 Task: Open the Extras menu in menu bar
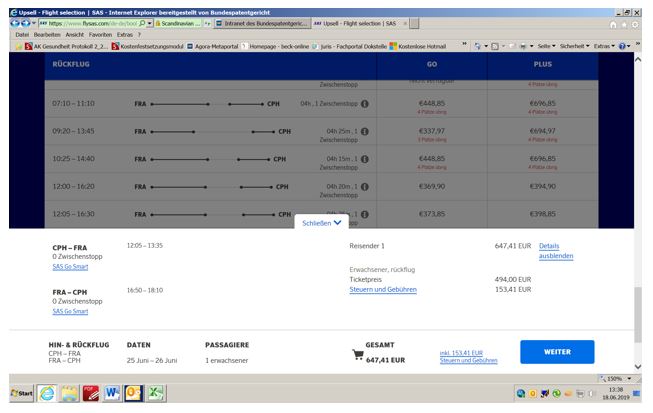click(125, 35)
